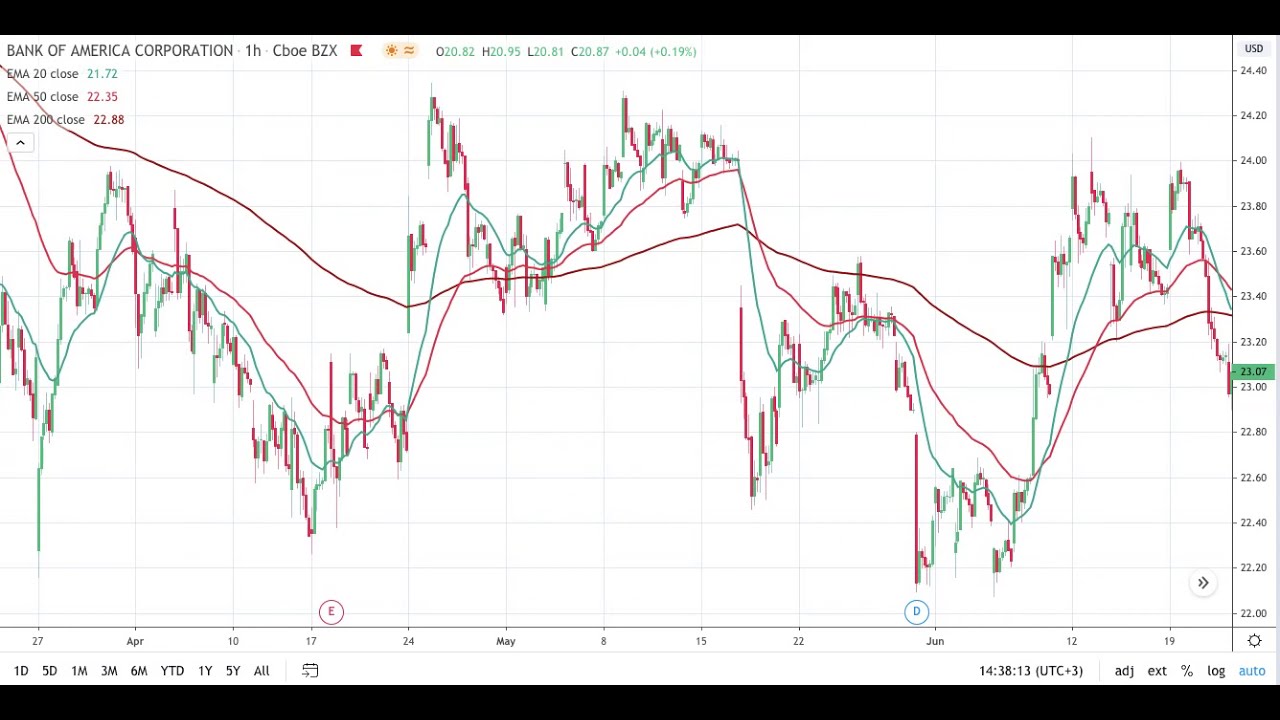Click the approximate-sign data status icon
Image resolution: width=1280 pixels, height=720 pixels.
coord(409,51)
